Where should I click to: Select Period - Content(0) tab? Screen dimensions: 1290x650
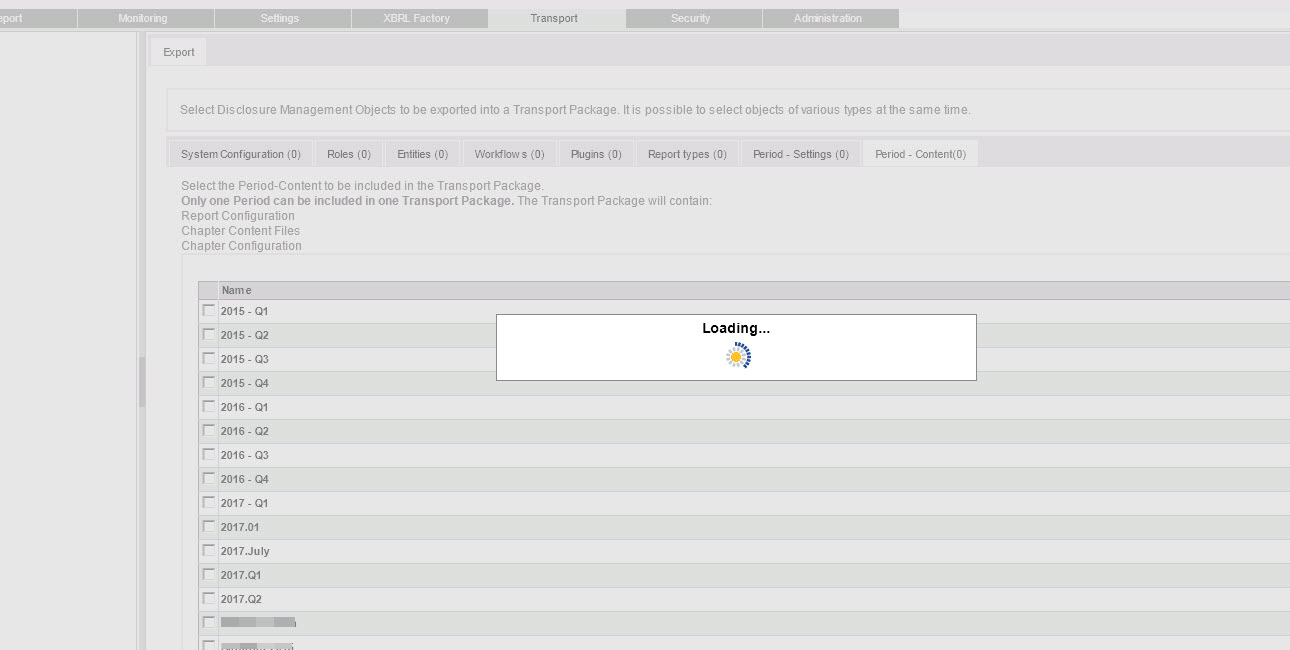pyautogui.click(x=920, y=154)
